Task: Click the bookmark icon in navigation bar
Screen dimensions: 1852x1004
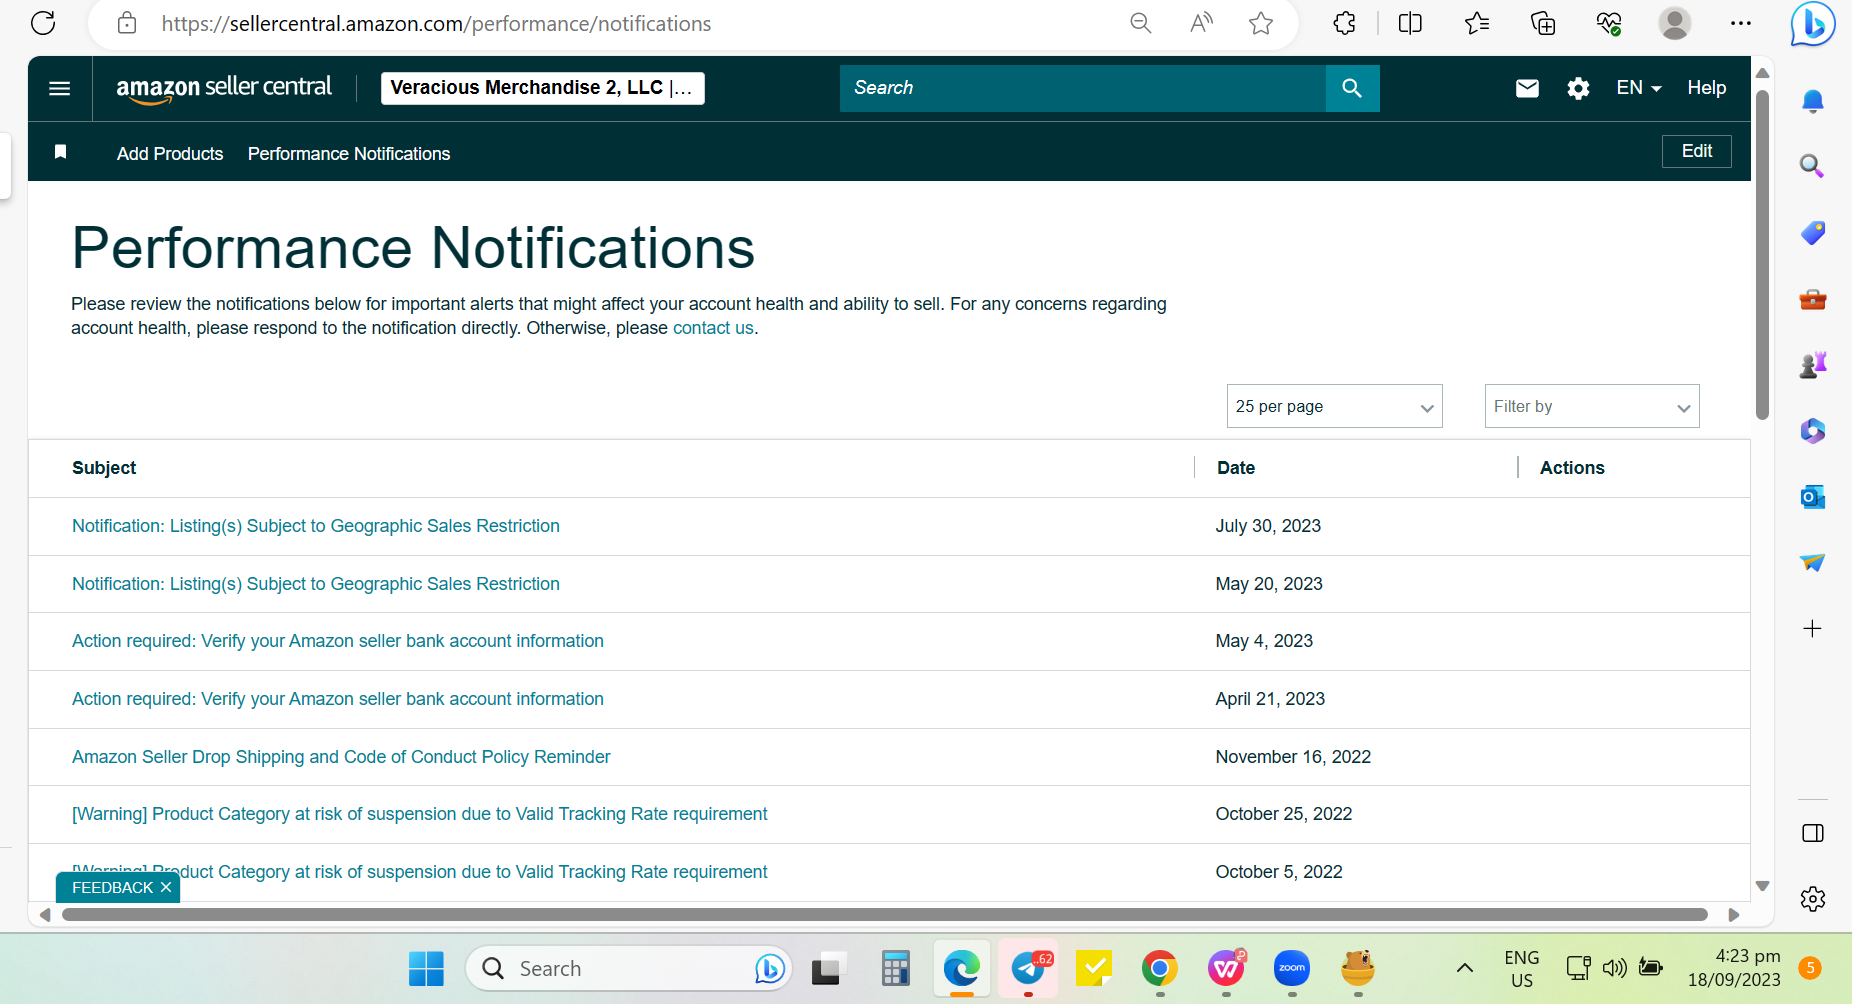Action: [61, 152]
